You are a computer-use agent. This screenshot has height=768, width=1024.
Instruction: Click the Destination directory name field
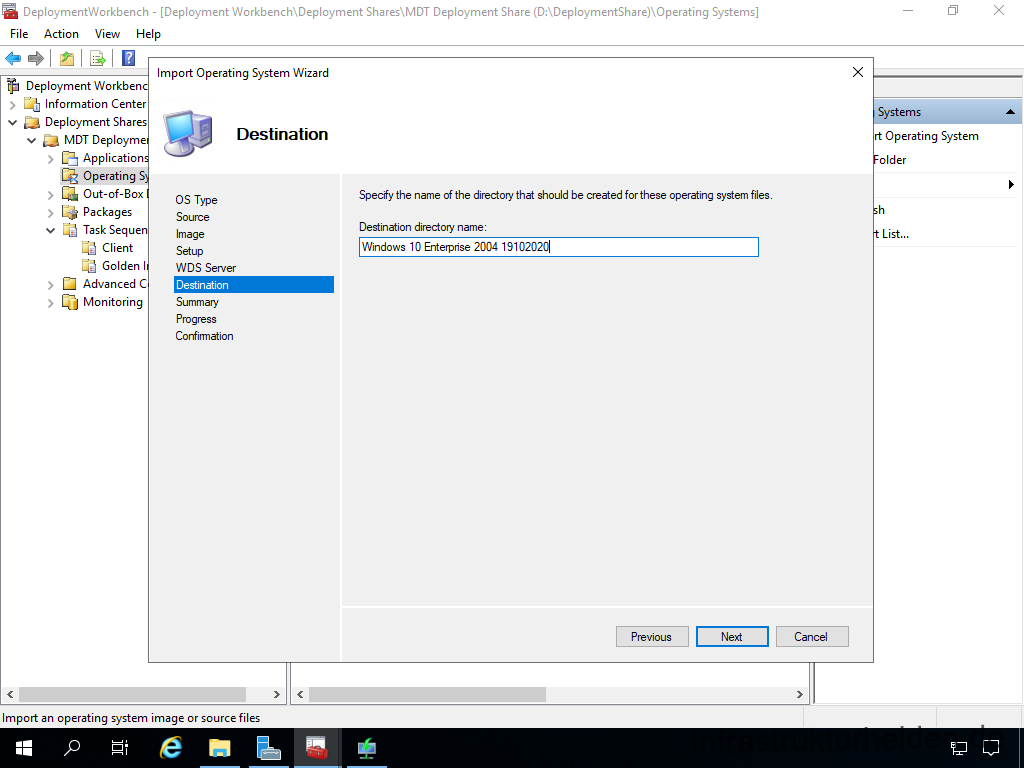[x=558, y=247]
